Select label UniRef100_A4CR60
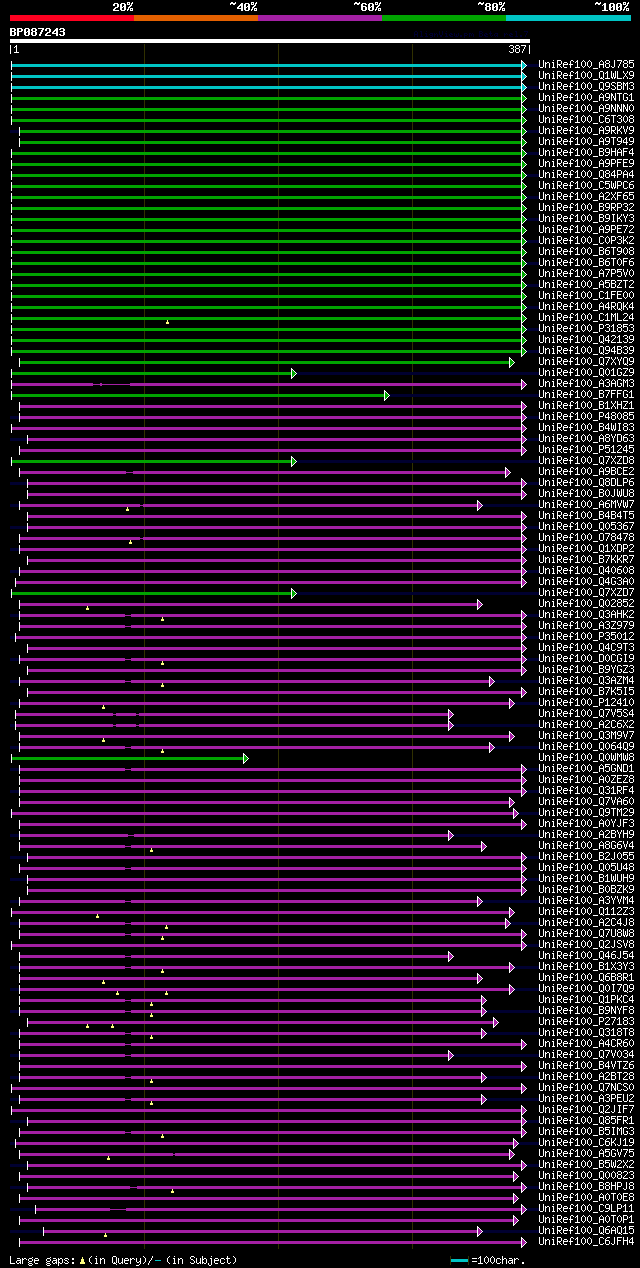This screenshot has width=640, height=1268. click(x=586, y=1043)
